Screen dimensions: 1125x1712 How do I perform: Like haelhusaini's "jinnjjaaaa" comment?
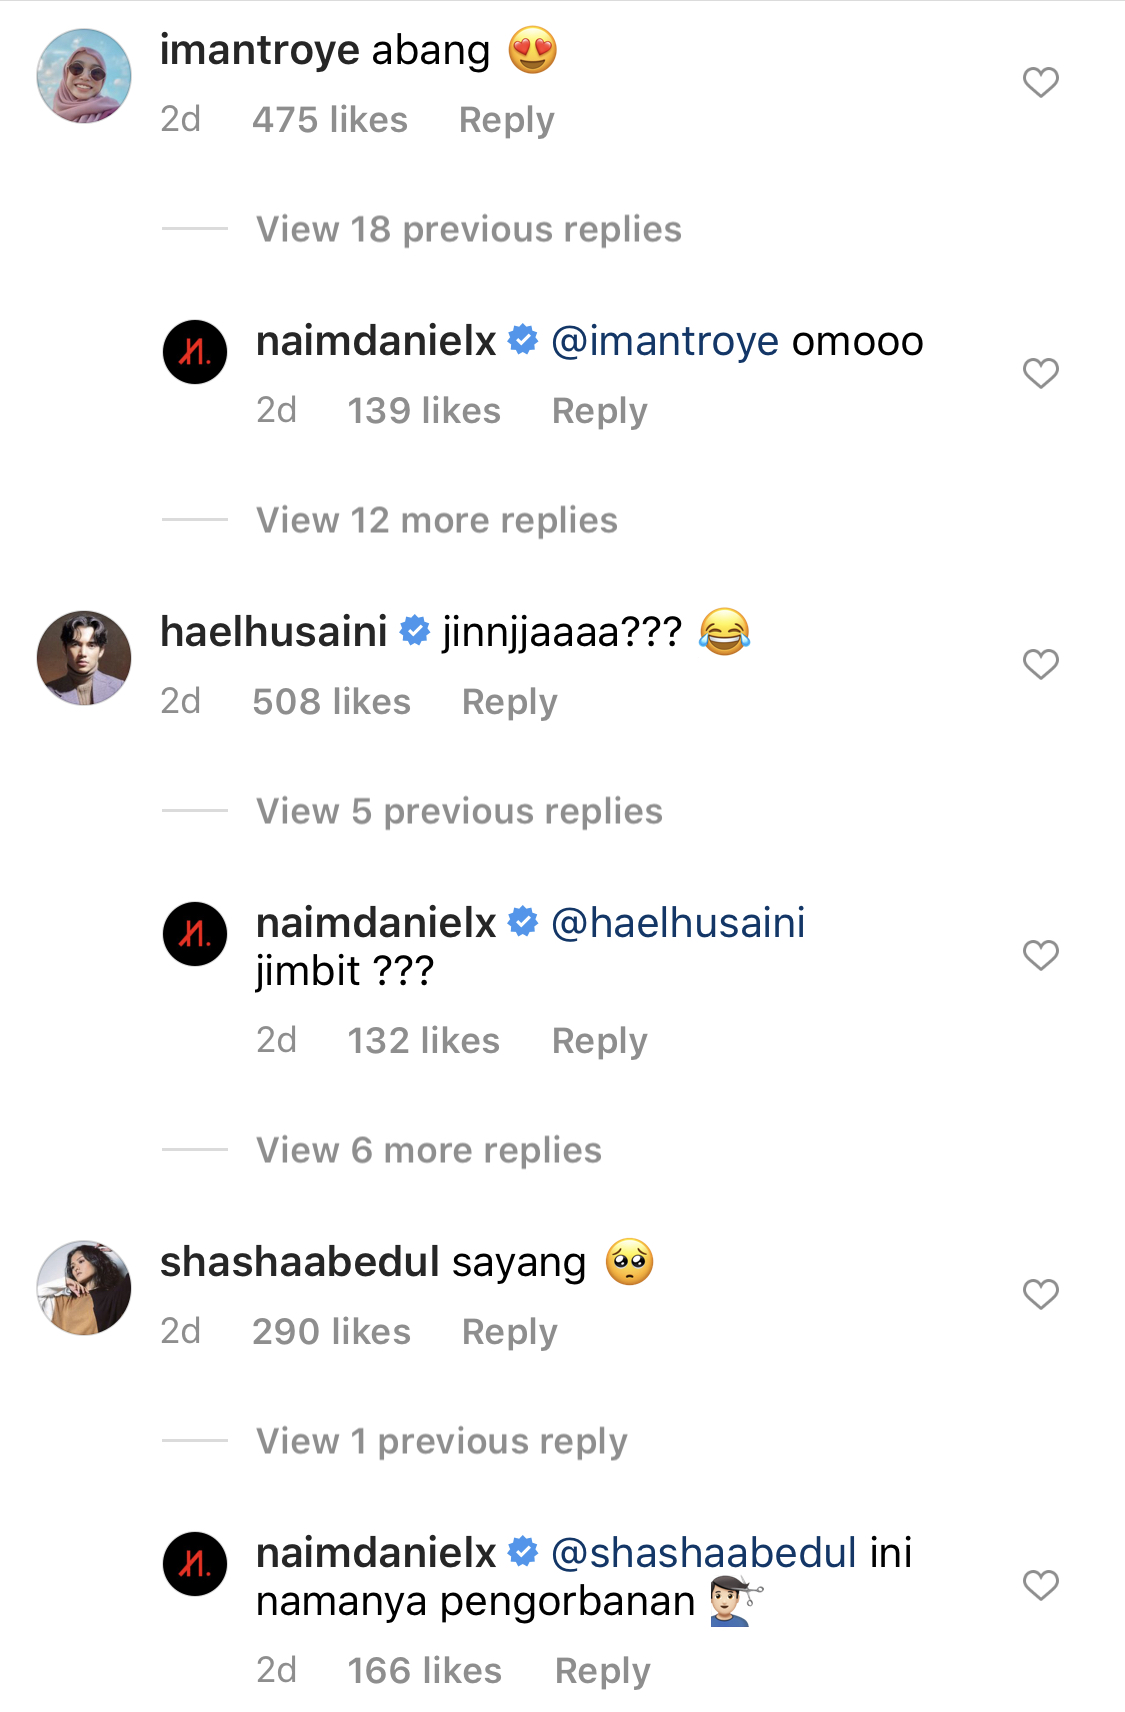[x=1040, y=664]
